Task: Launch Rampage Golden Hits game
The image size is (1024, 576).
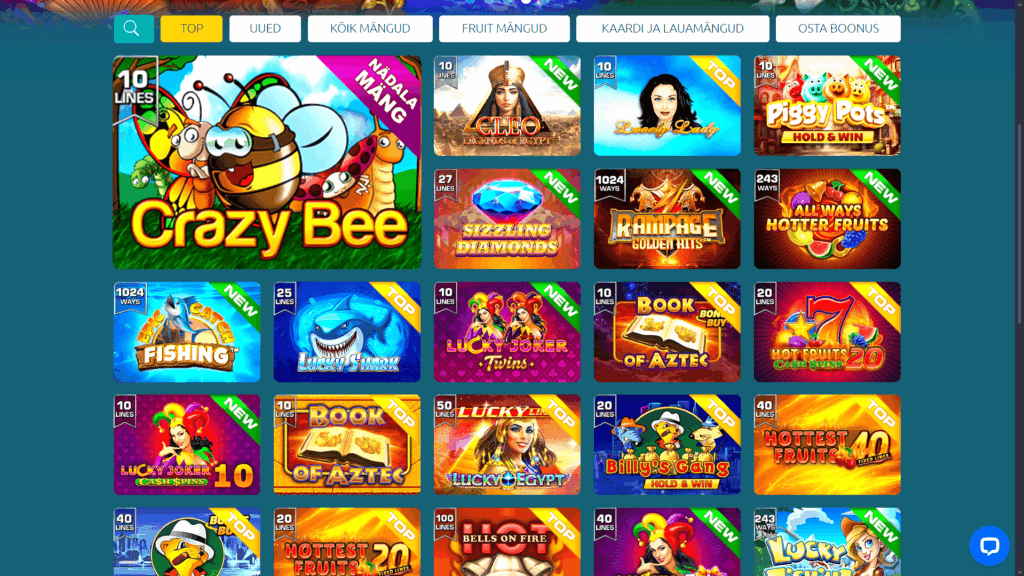Action: point(667,219)
